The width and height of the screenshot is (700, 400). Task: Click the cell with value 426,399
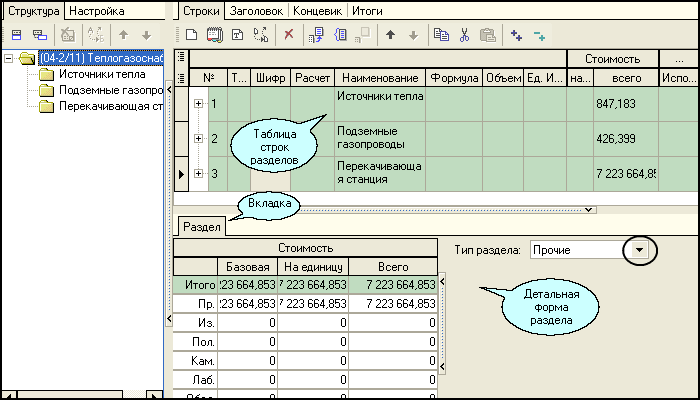[626, 139]
